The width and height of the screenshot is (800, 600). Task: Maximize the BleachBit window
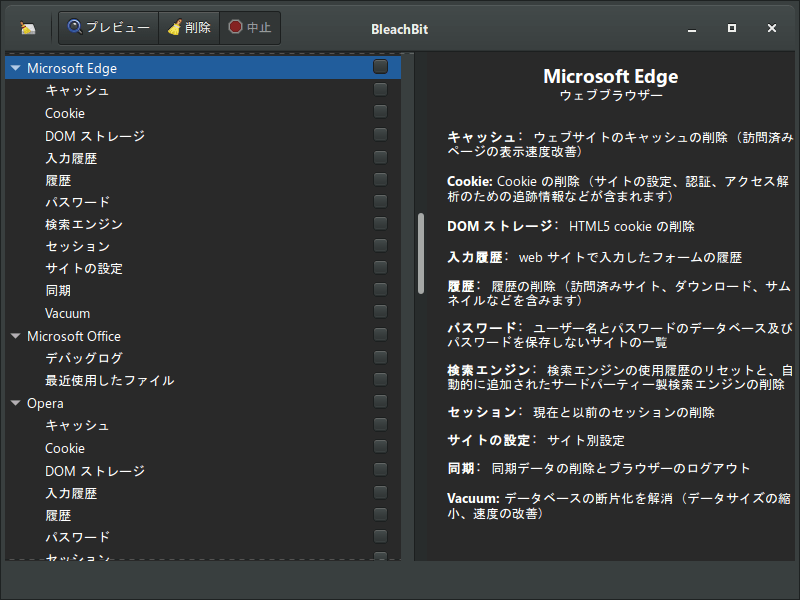click(x=732, y=28)
